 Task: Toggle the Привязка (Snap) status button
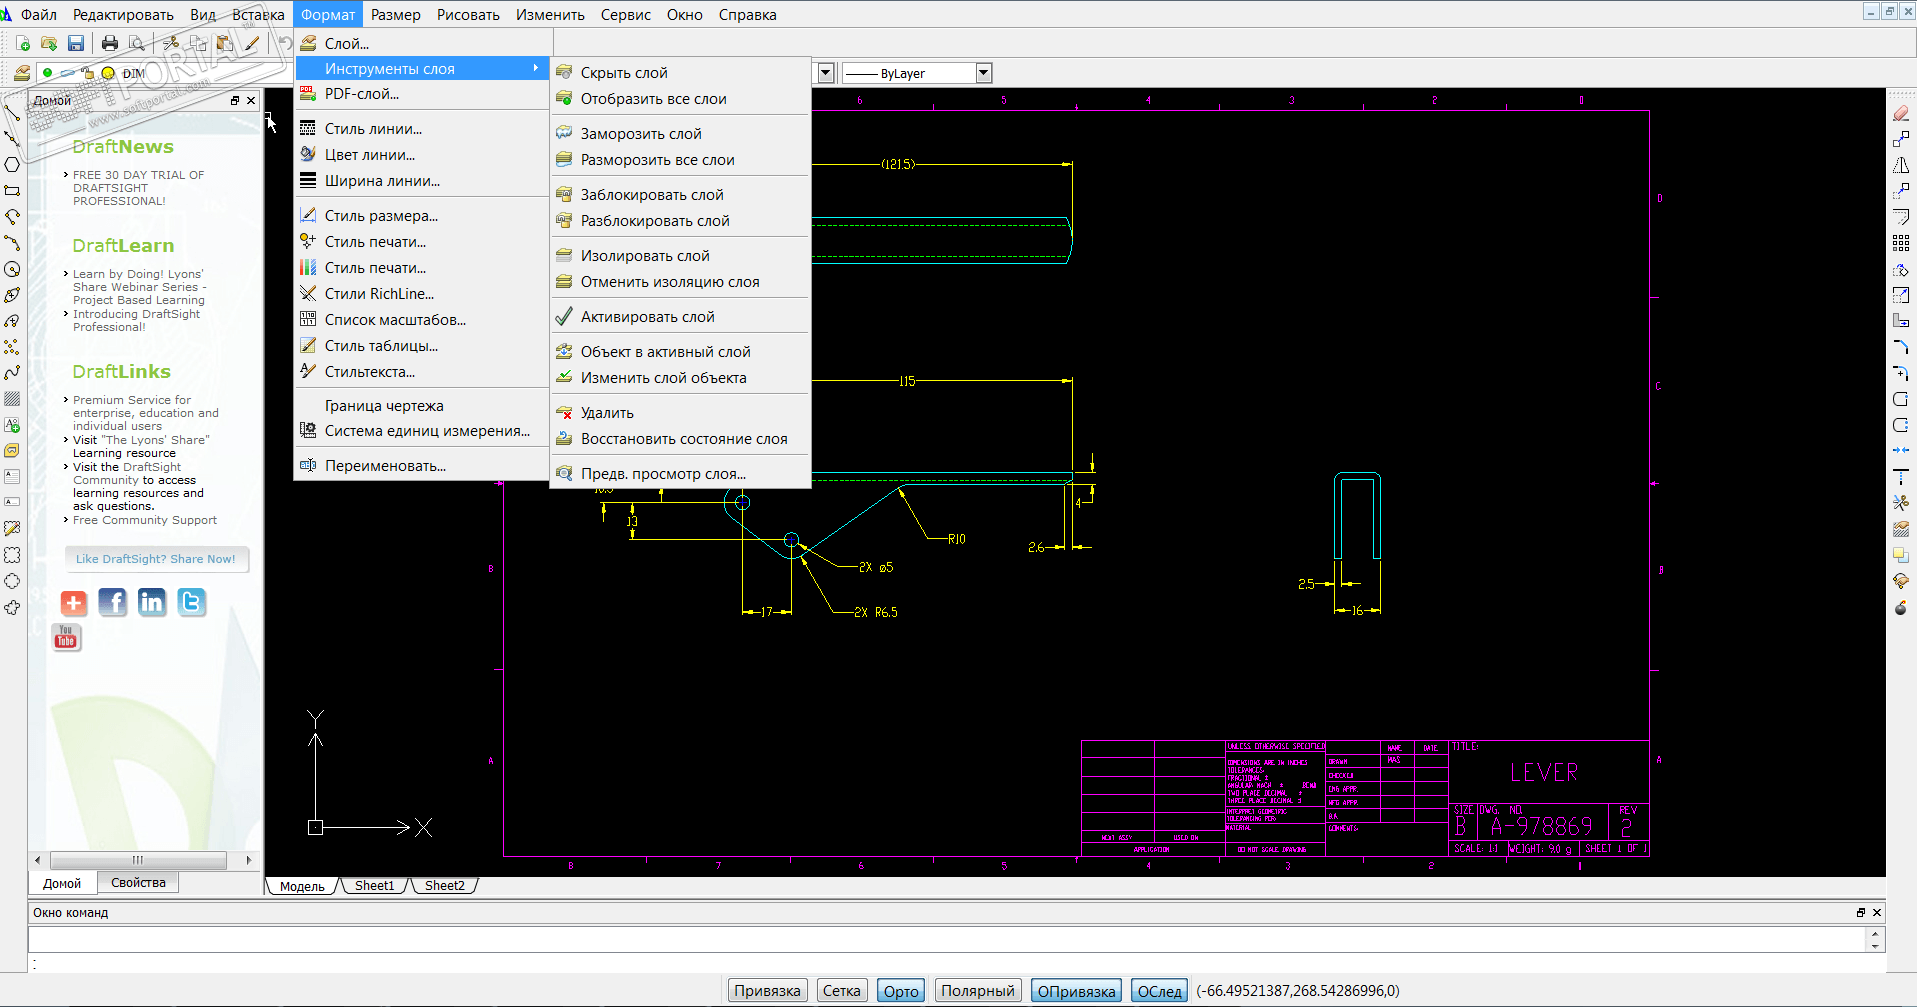tap(767, 991)
